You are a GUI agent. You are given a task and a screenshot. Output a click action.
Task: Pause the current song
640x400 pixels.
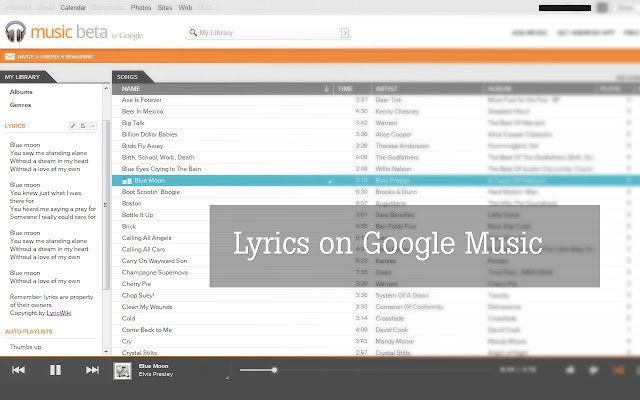pyautogui.click(x=55, y=370)
